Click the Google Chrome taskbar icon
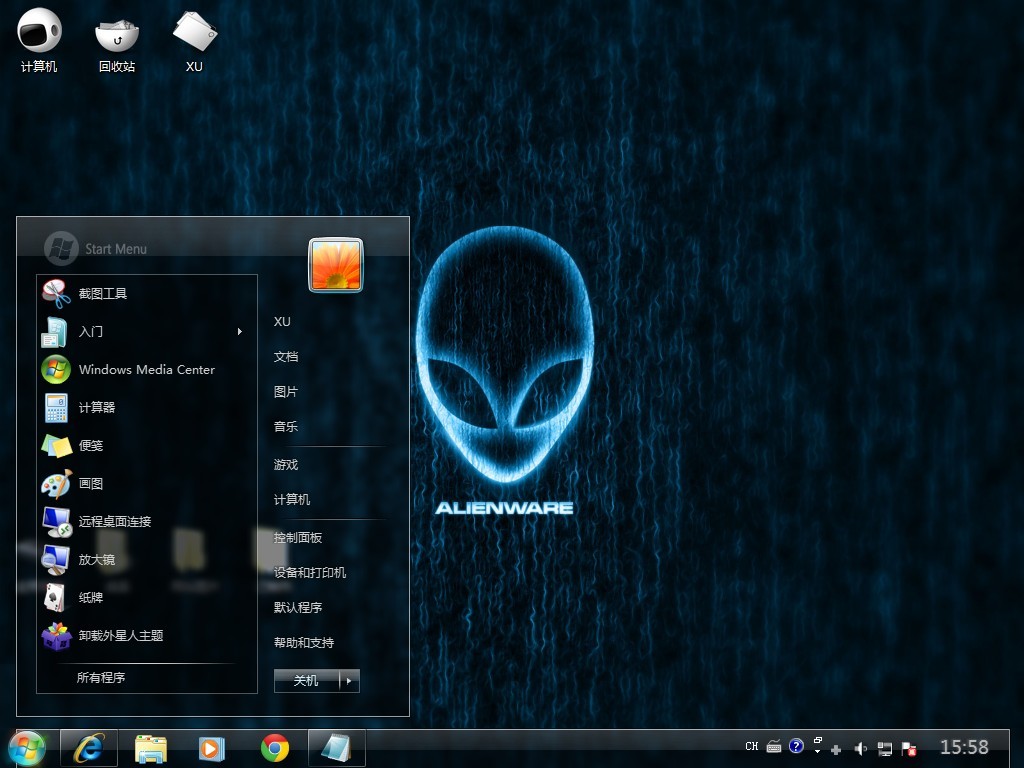This screenshot has width=1024, height=768. tap(275, 748)
